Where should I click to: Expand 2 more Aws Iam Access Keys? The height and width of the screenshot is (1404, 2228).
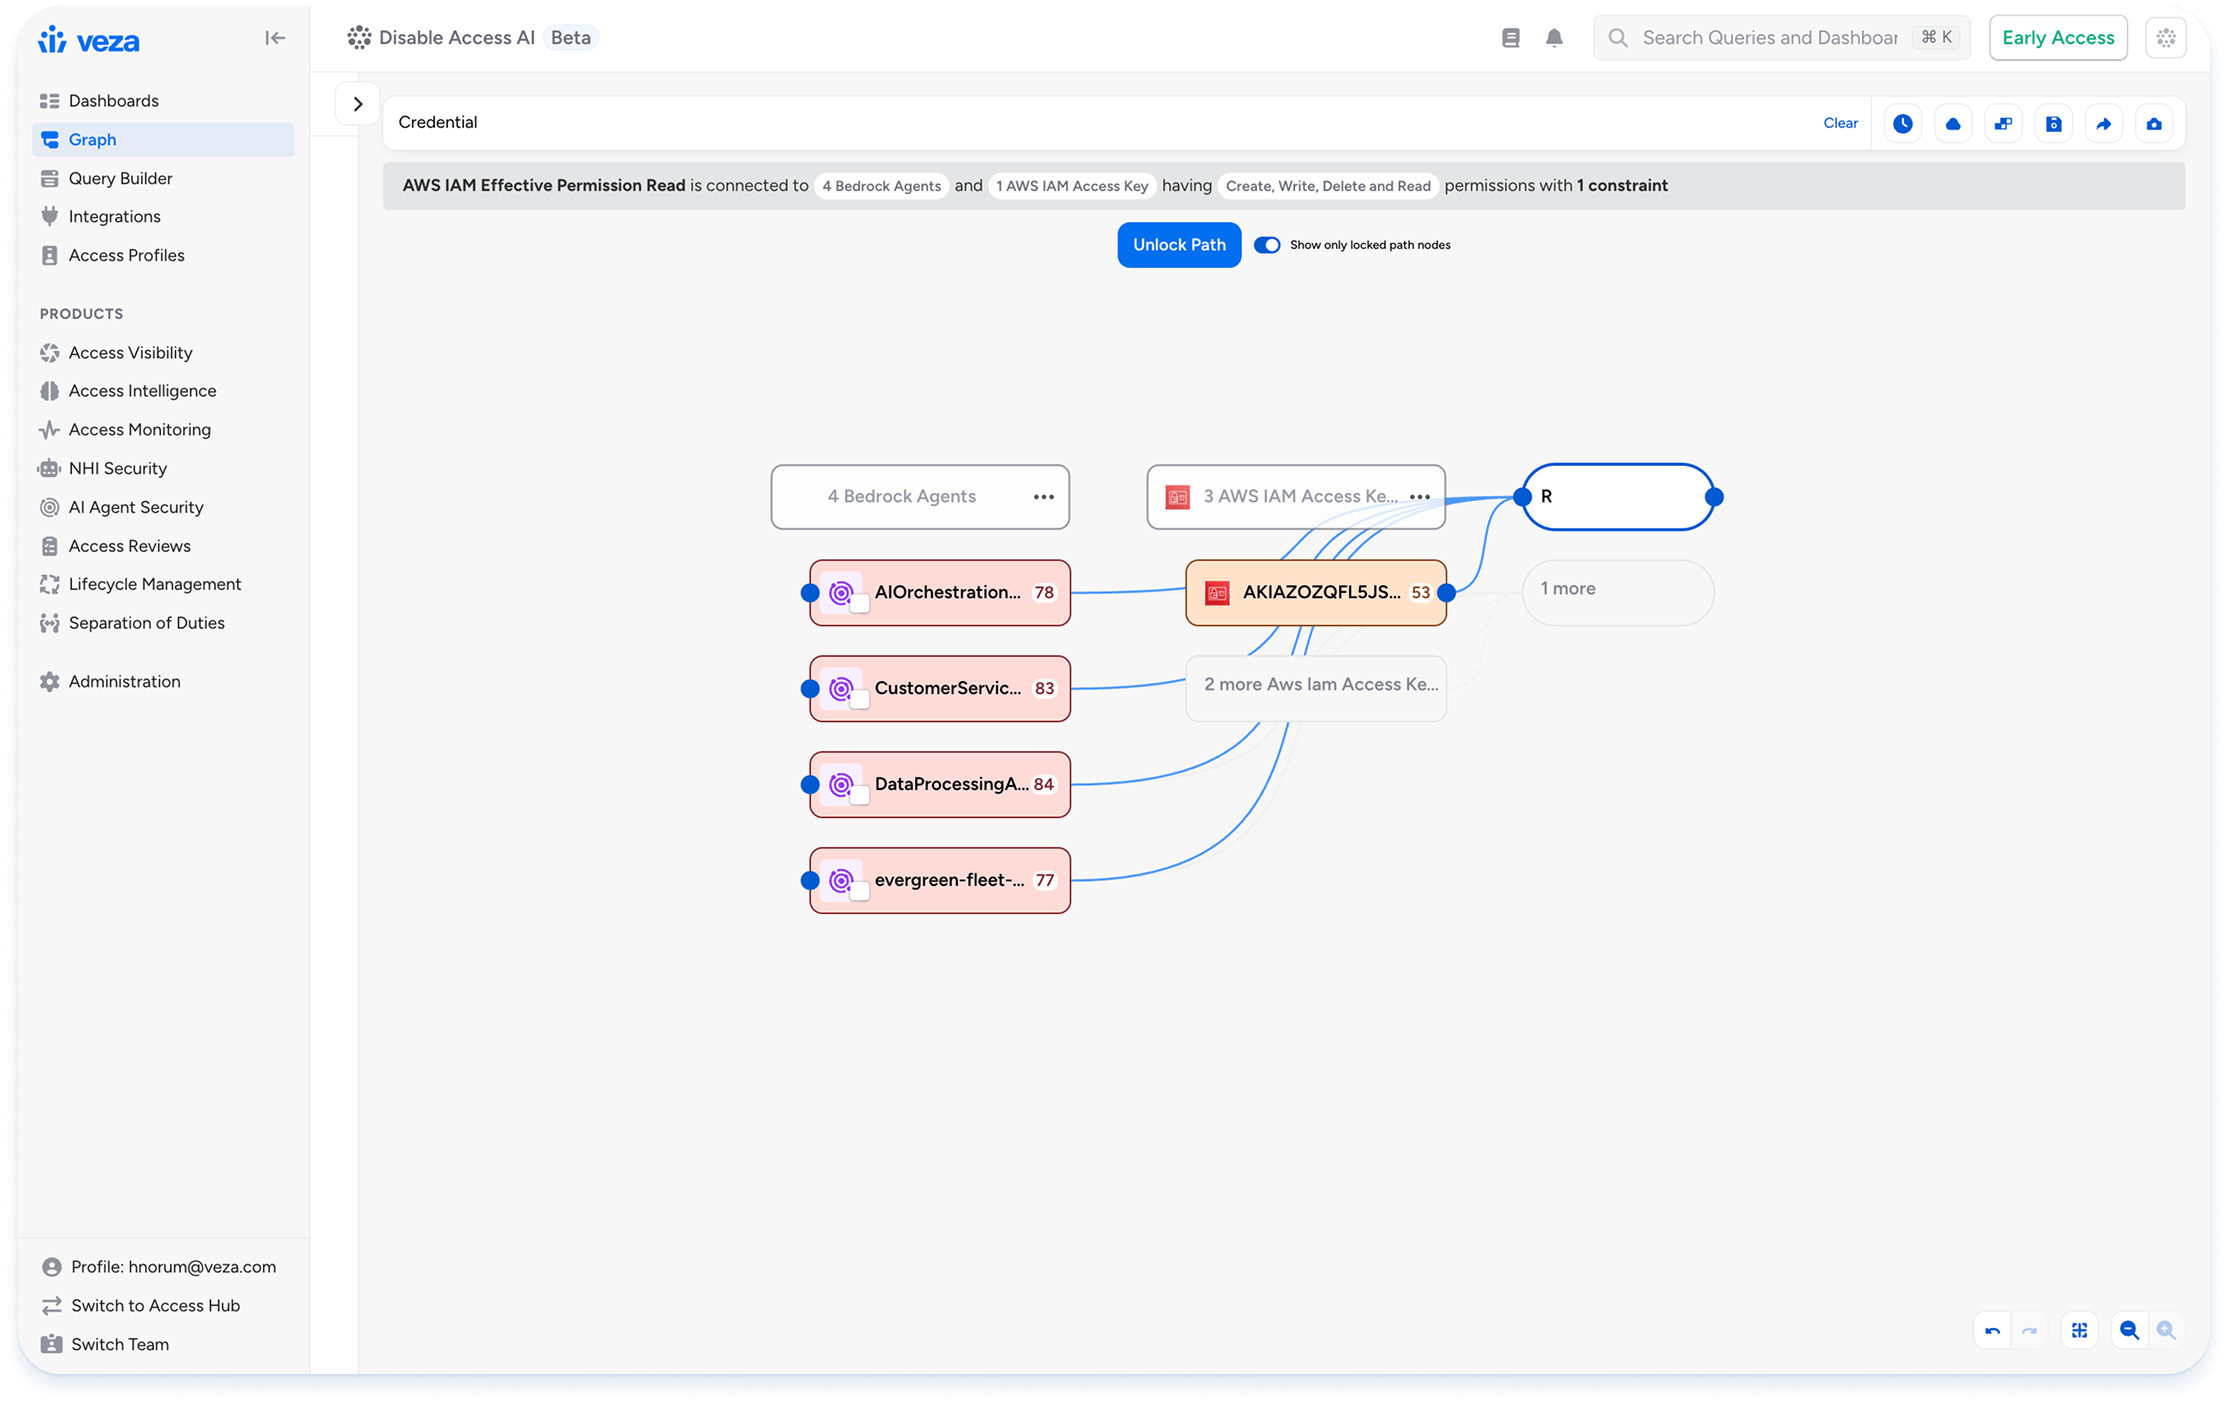(1316, 685)
